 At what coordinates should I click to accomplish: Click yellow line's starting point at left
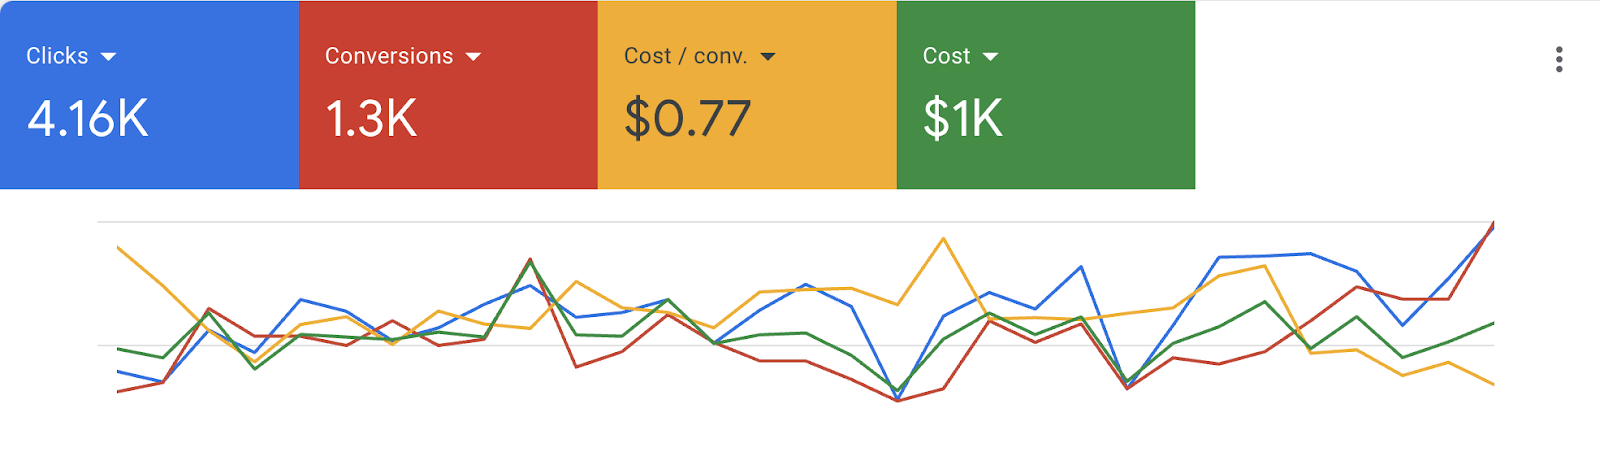click(119, 247)
